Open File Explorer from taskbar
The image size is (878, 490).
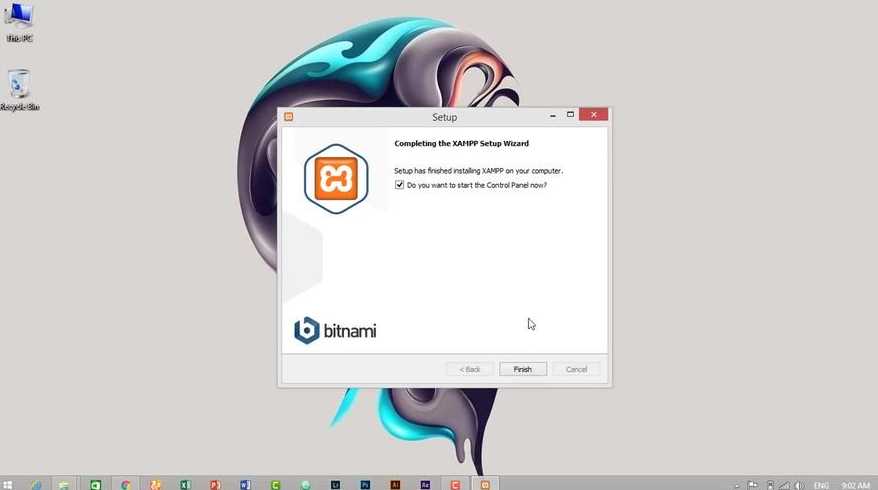[x=64, y=484]
